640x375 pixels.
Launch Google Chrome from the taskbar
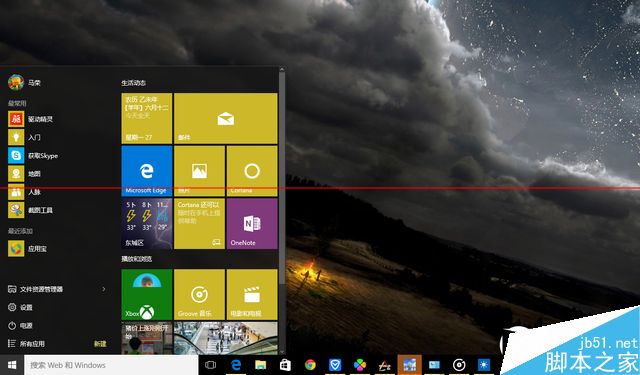(x=310, y=365)
